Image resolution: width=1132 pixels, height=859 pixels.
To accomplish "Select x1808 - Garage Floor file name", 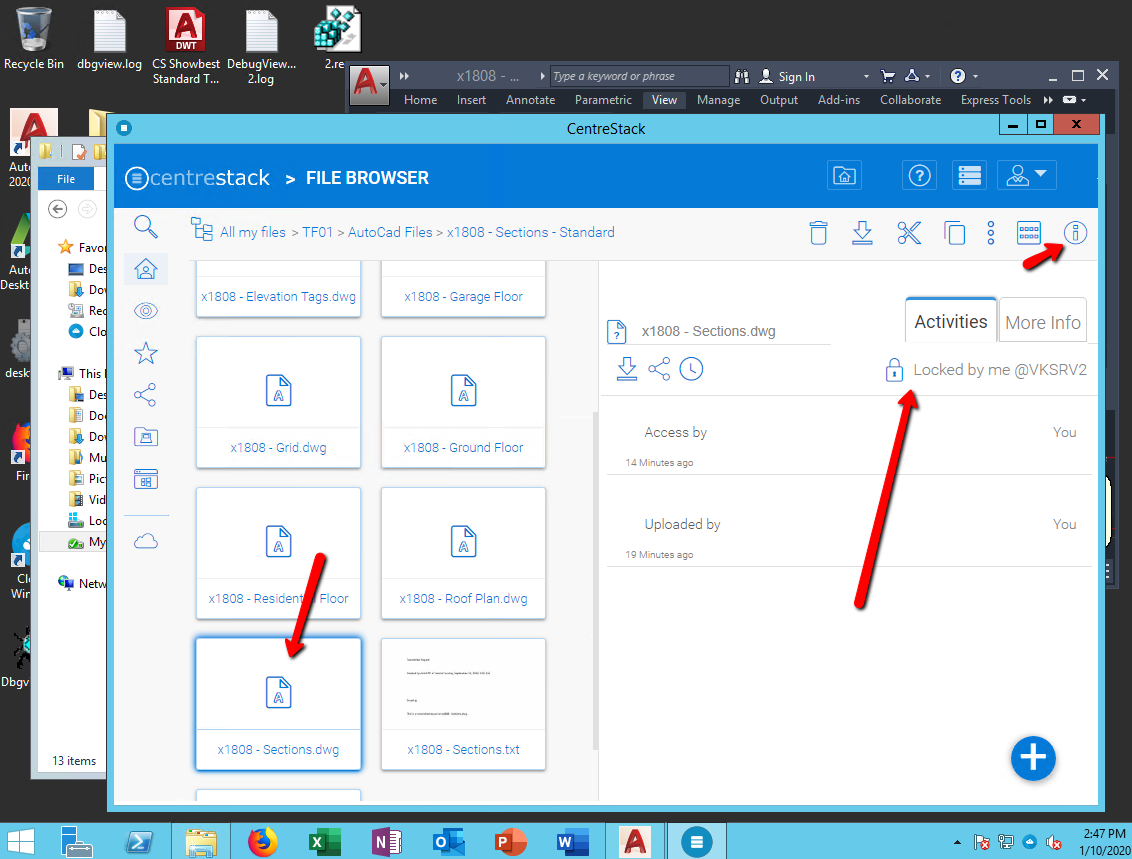I will (463, 297).
